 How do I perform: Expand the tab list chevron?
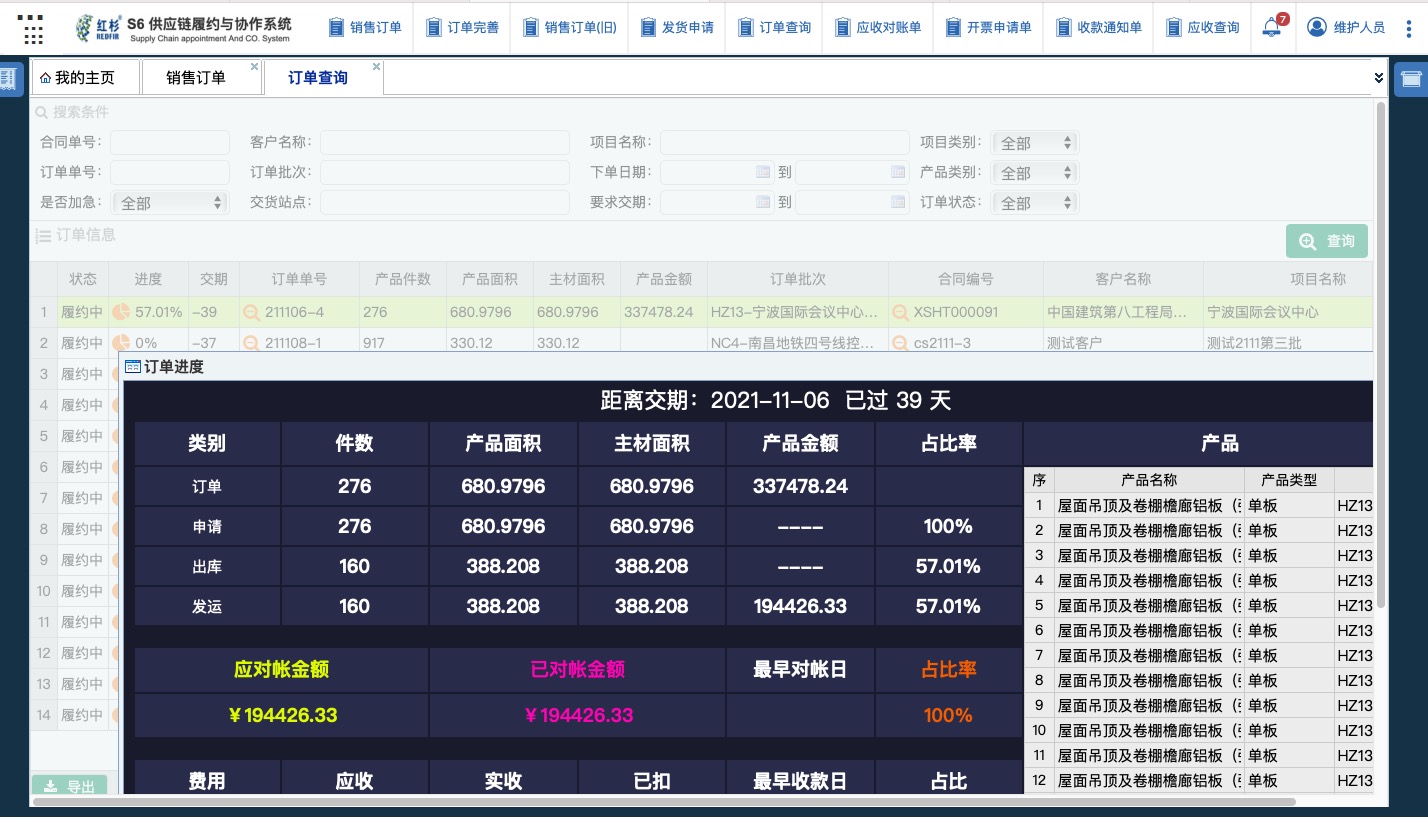tap(1378, 78)
